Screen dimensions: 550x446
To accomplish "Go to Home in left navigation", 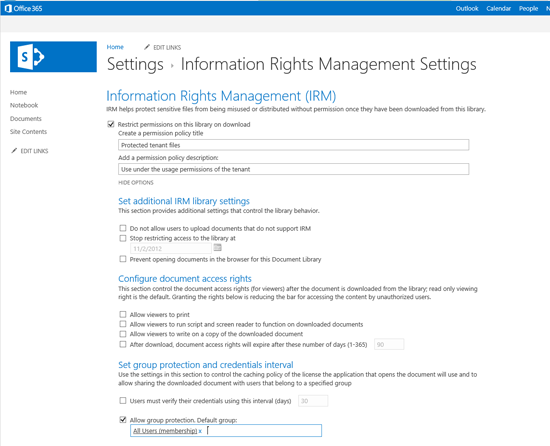I will tap(18, 92).
